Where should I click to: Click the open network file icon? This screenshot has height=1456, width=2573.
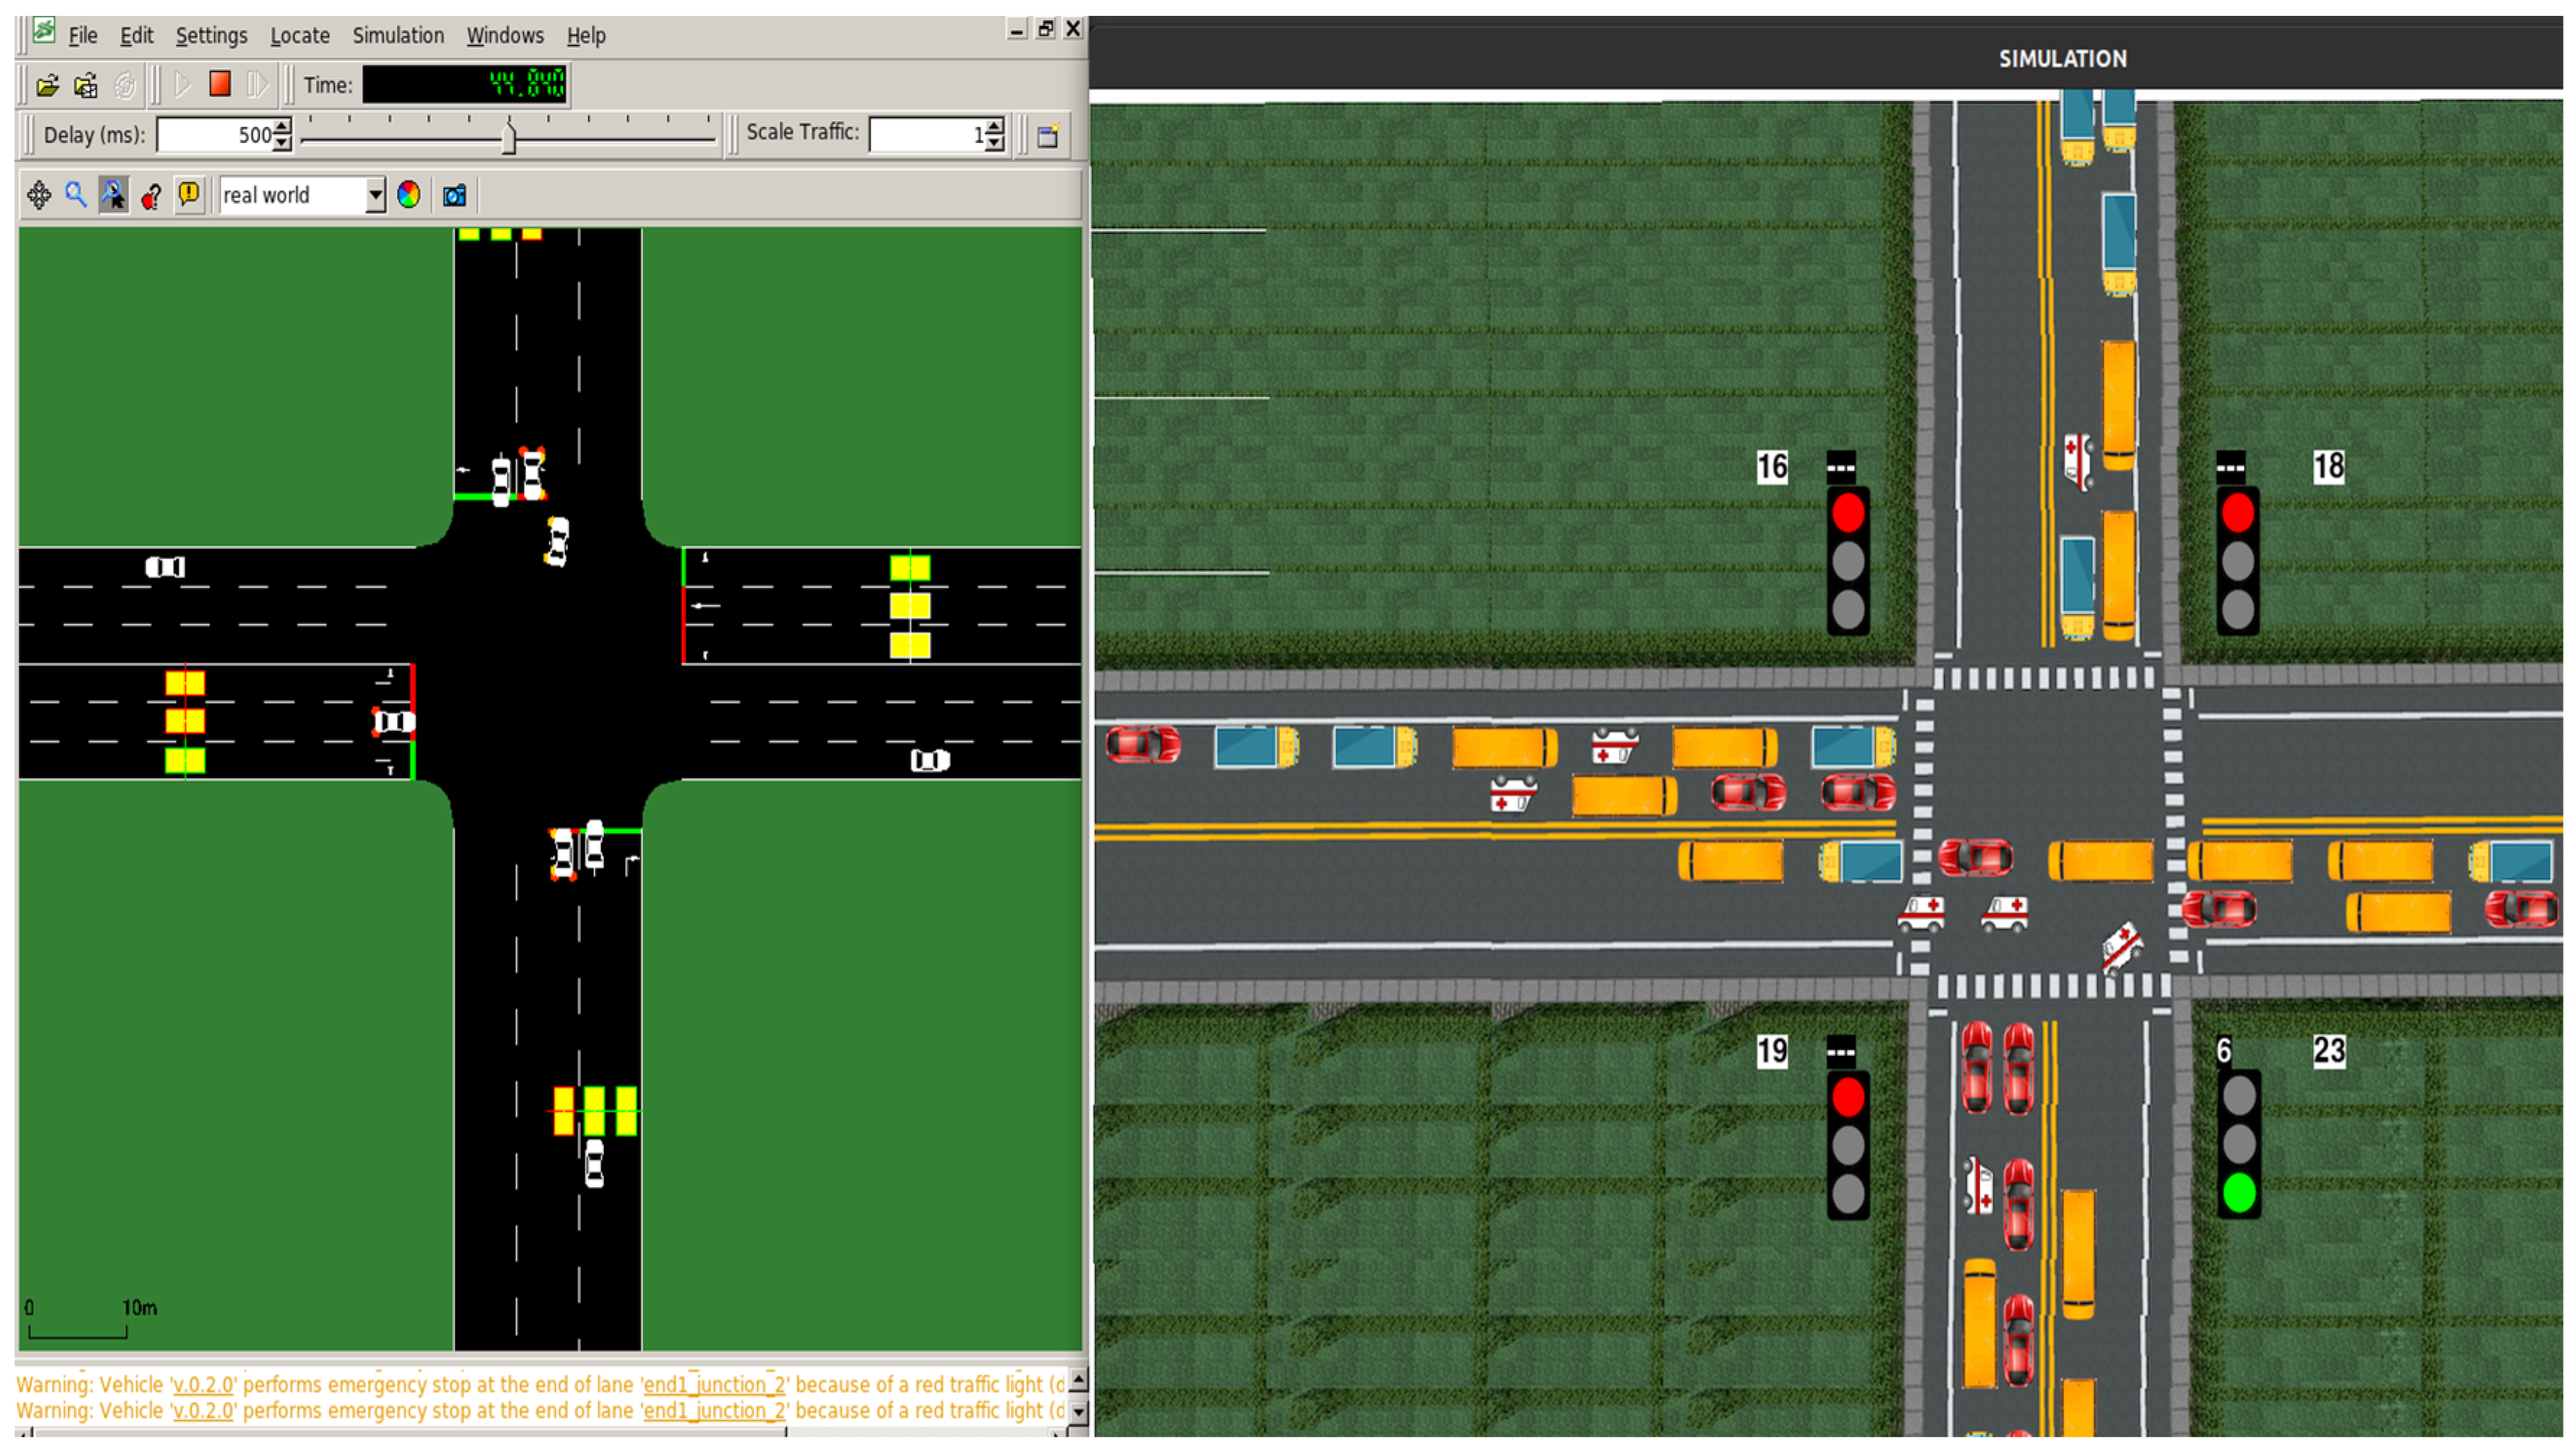pos(86,85)
